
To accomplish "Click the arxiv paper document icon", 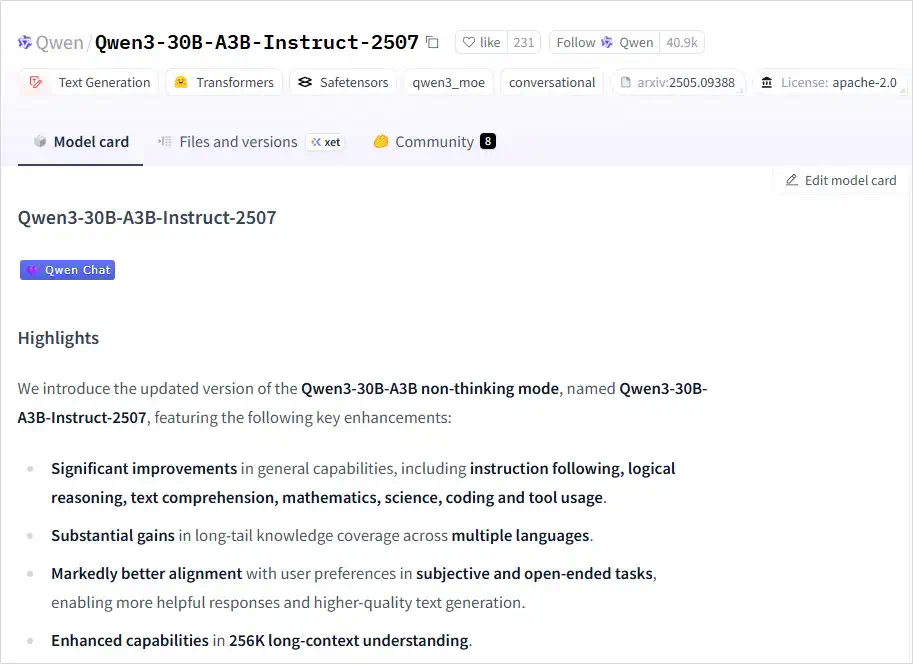I will click(x=625, y=82).
